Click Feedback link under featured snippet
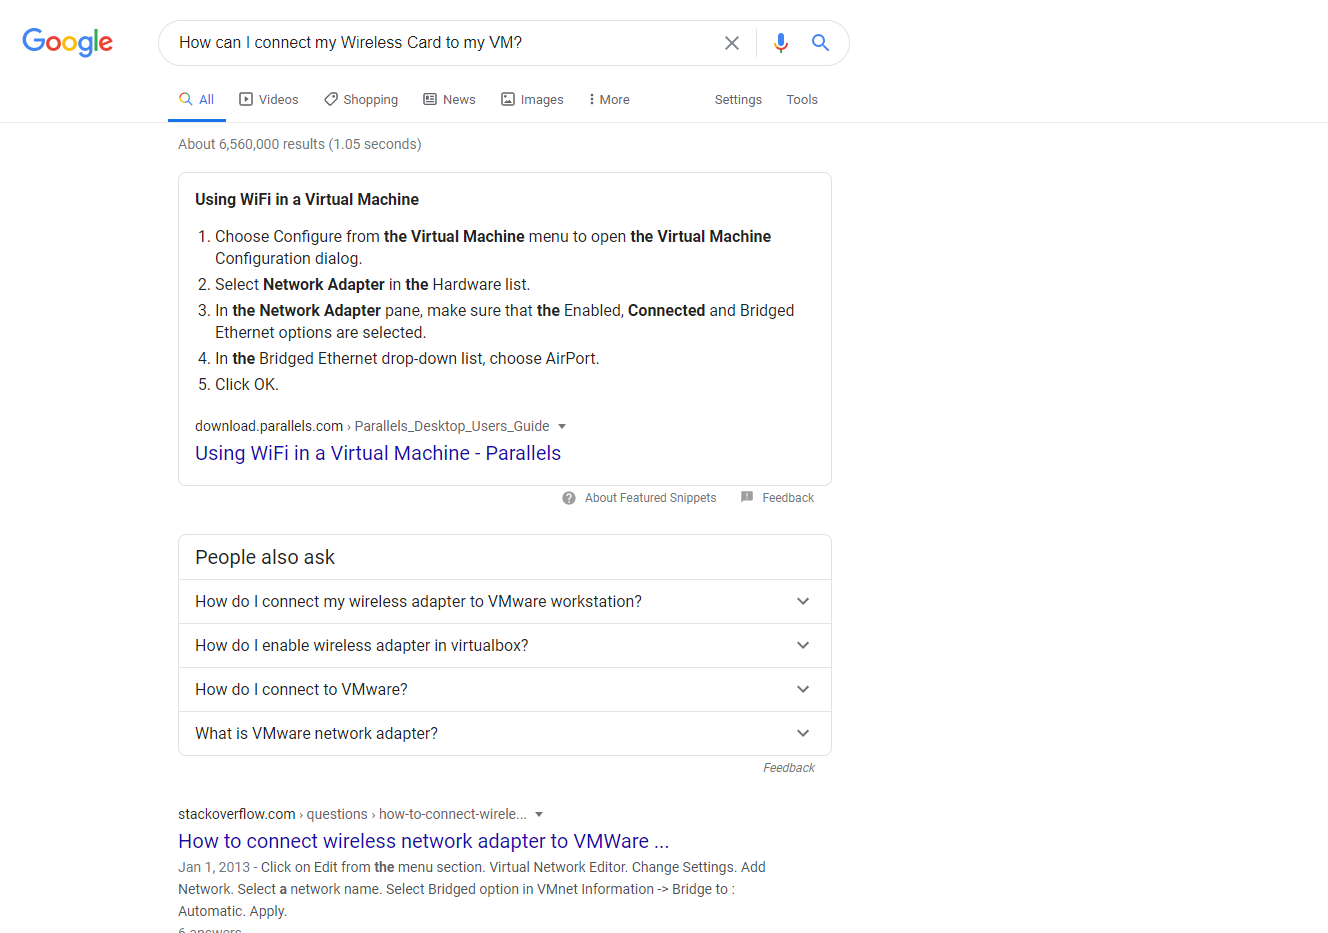 click(x=788, y=498)
